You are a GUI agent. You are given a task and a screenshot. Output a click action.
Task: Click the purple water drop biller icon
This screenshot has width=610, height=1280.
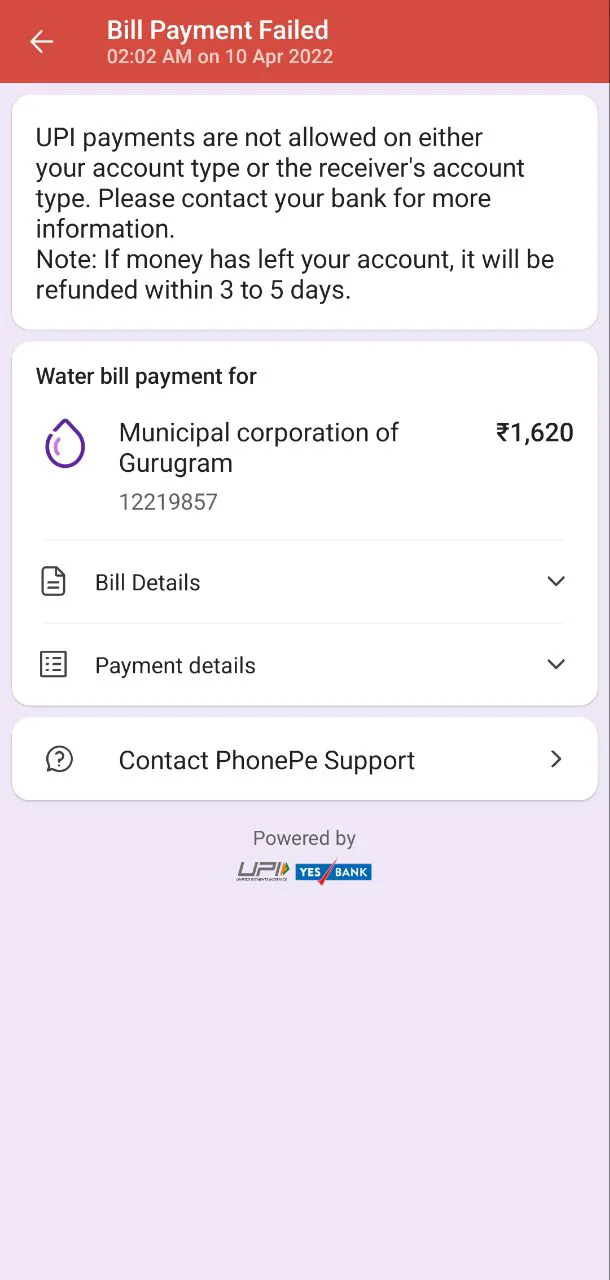pos(65,443)
